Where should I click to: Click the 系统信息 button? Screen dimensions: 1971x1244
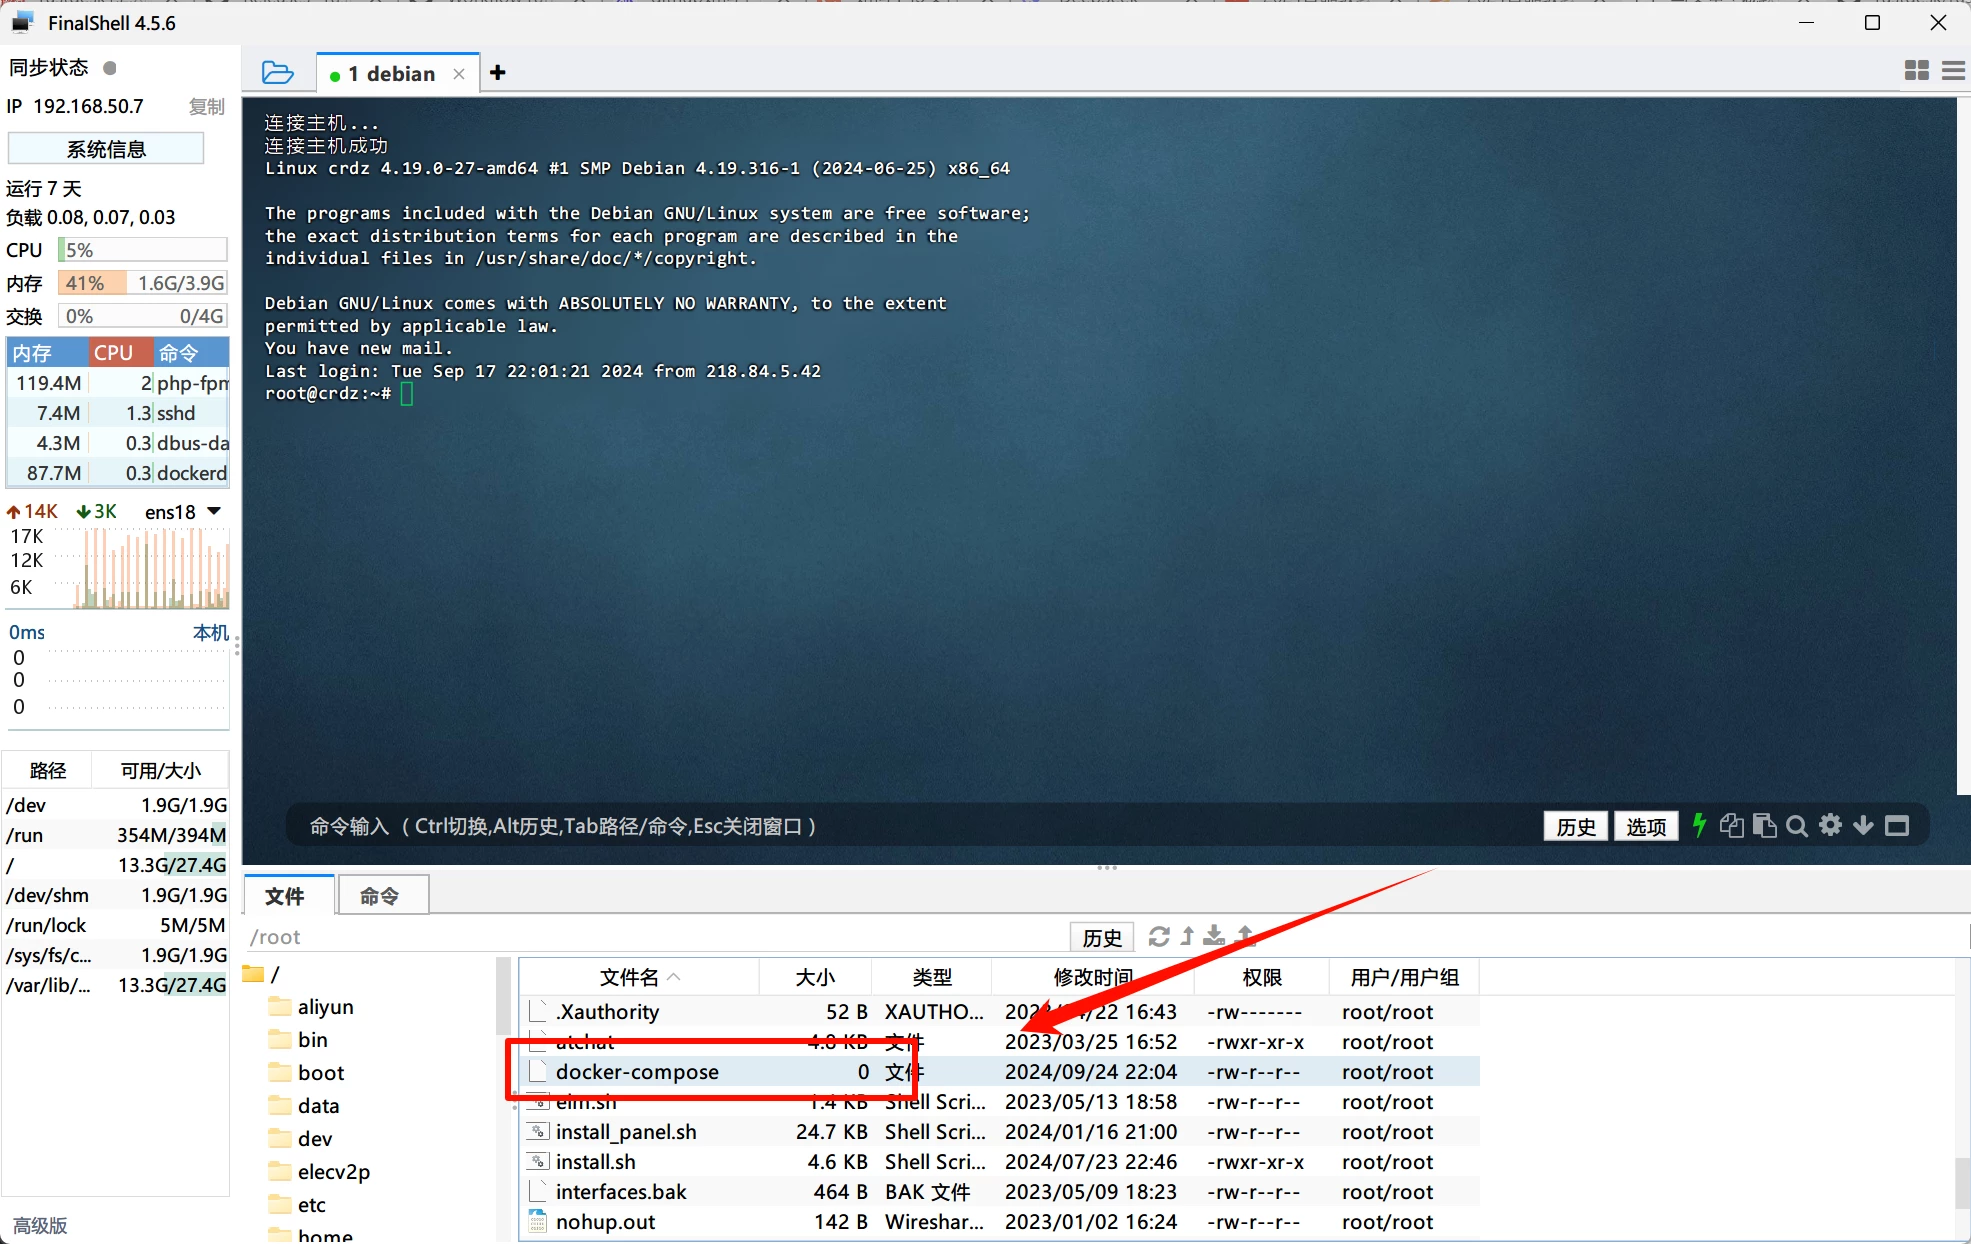106,149
